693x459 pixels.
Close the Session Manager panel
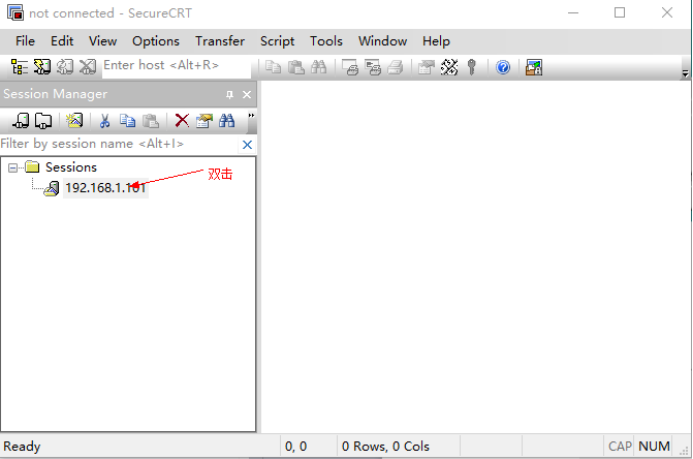[247, 95]
